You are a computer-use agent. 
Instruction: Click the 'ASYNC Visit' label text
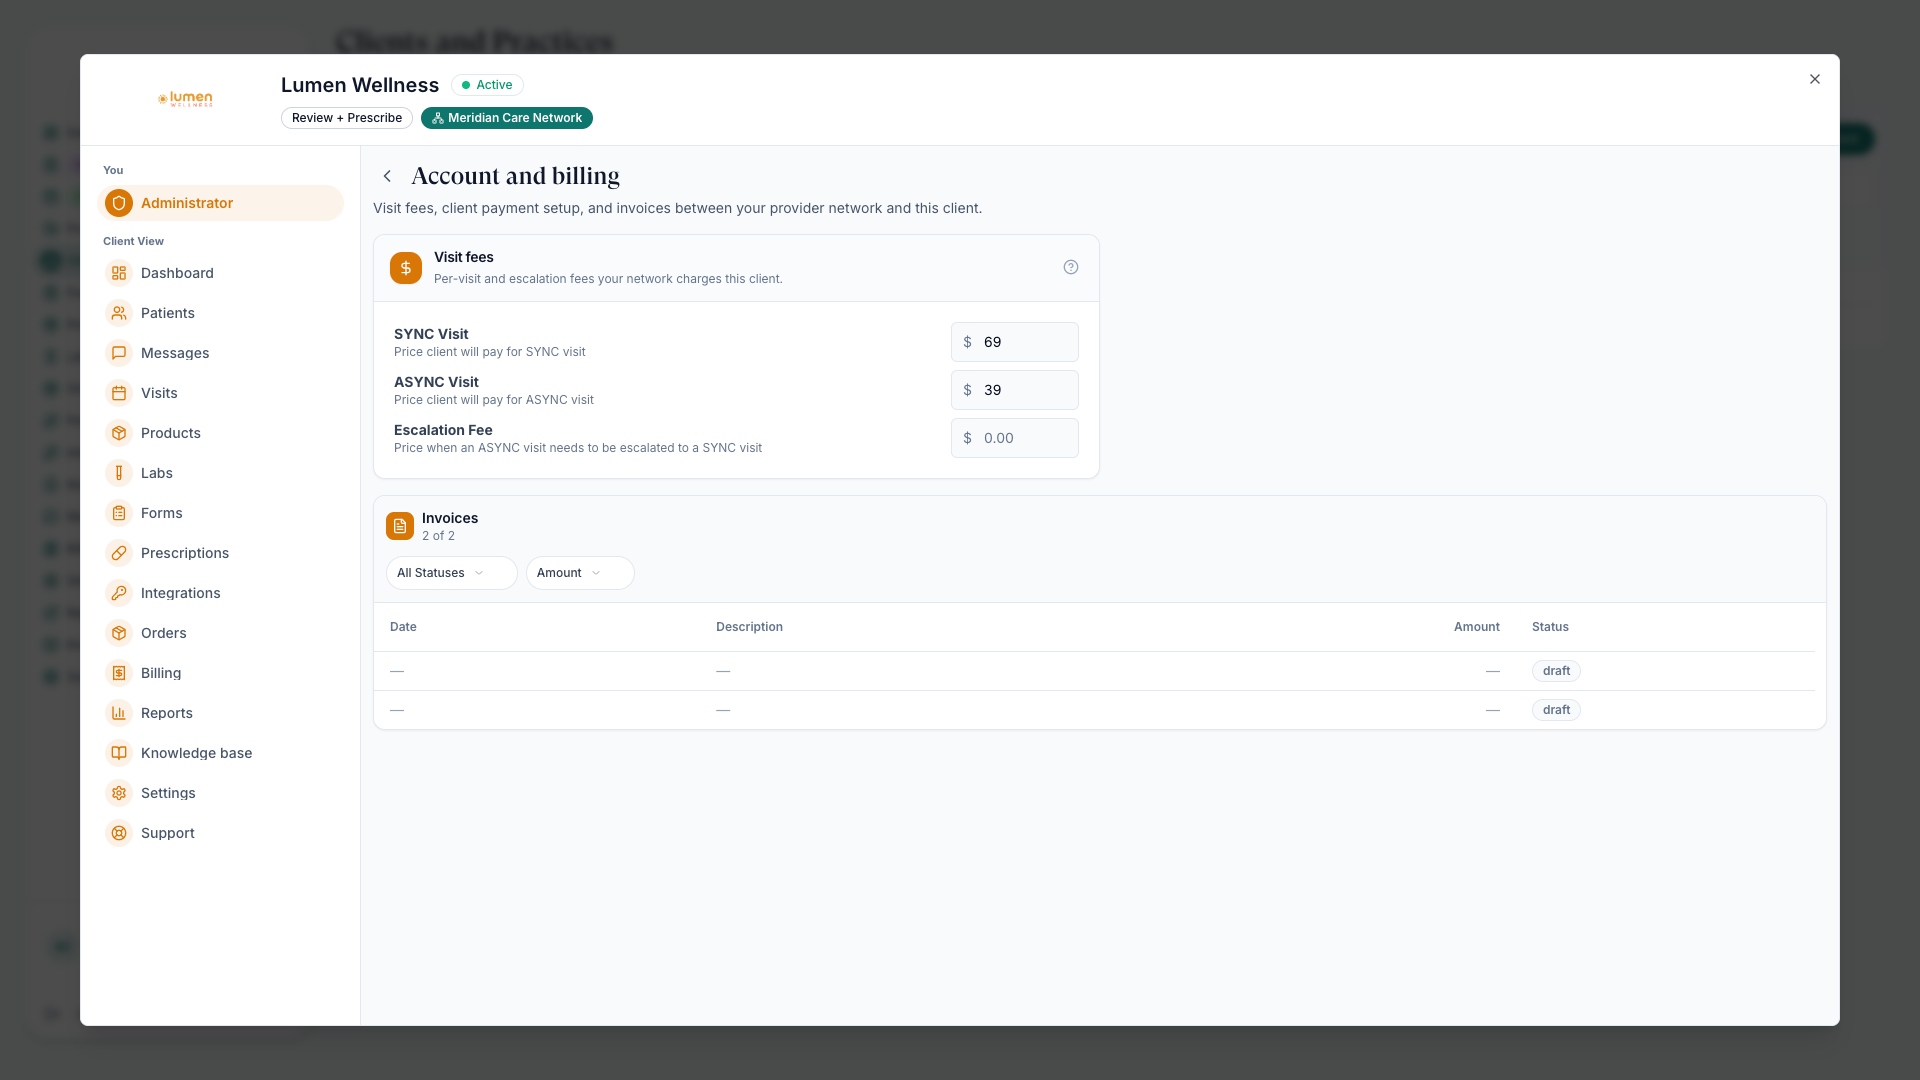tap(436, 382)
